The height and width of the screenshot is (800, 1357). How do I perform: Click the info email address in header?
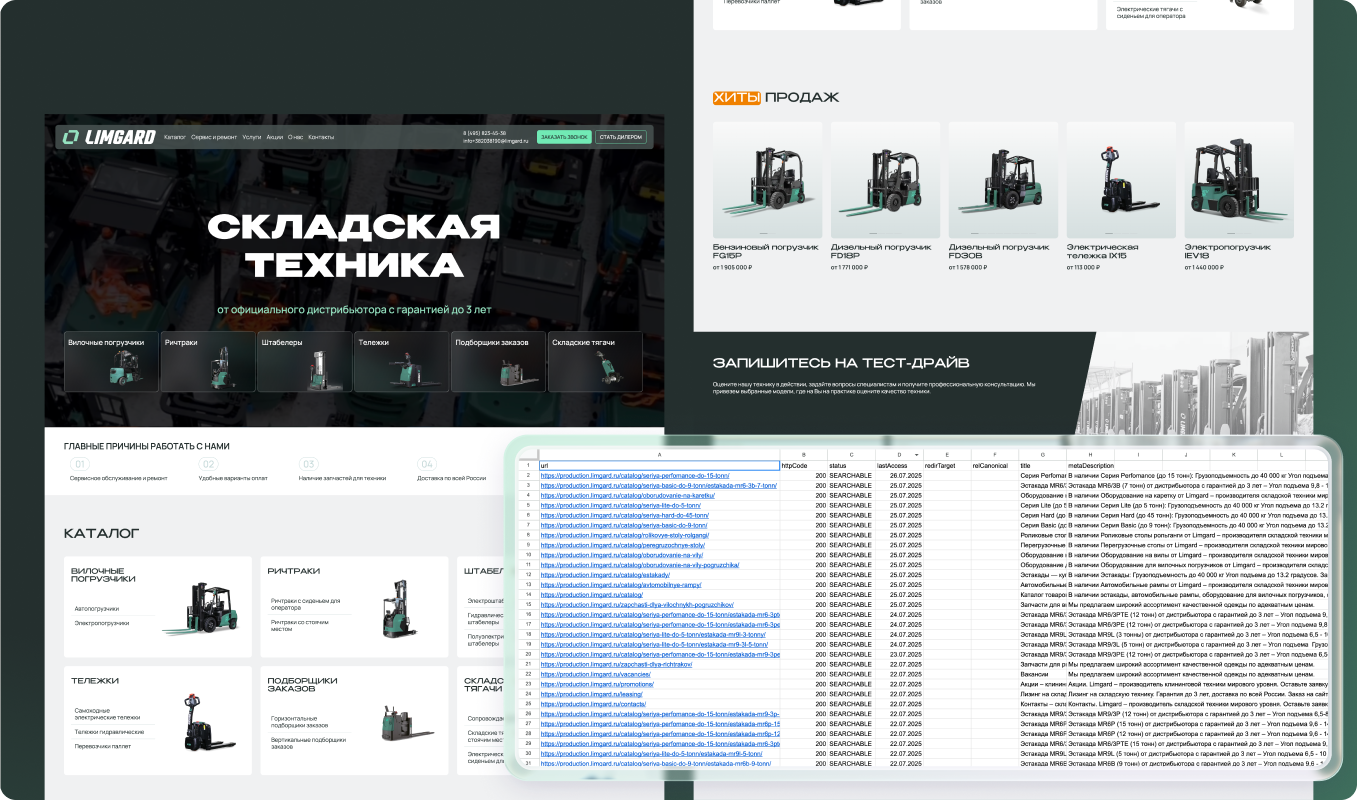495,141
